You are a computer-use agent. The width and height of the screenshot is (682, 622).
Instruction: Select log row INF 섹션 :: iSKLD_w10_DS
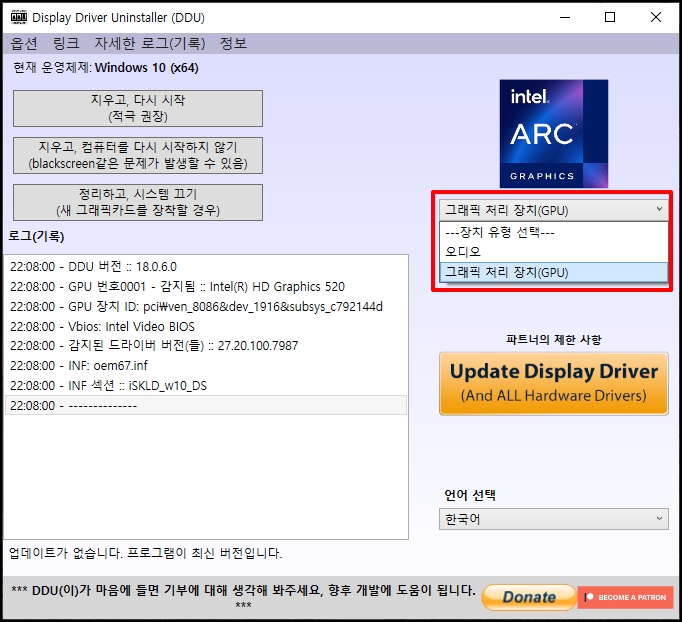(x=206, y=385)
